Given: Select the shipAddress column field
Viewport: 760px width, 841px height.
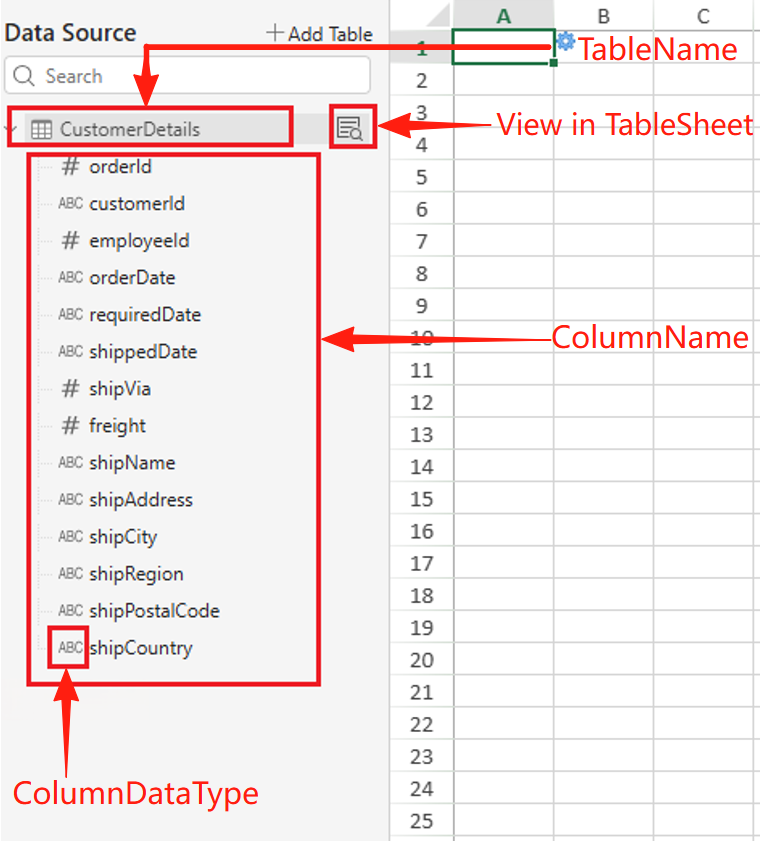Looking at the screenshot, I should tap(140, 500).
